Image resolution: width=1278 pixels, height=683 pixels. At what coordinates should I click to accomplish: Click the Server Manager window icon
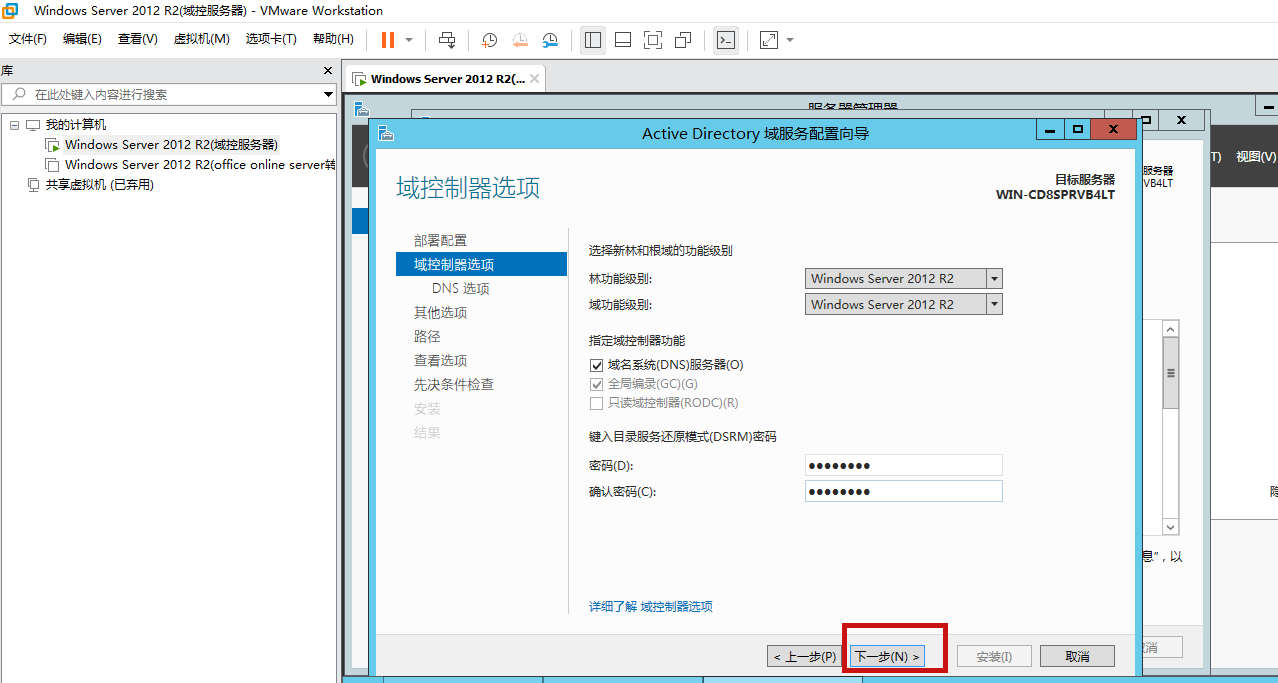click(x=361, y=110)
